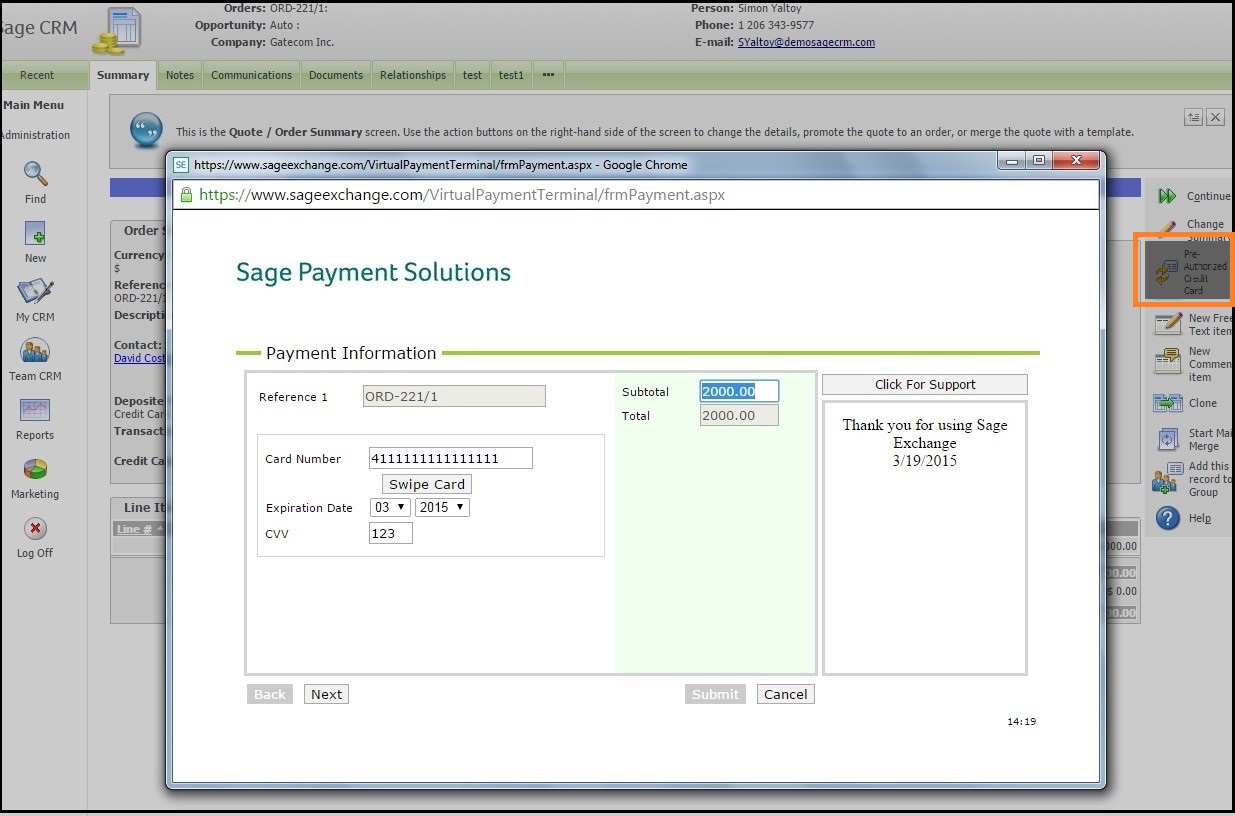Click the Start Mail Merge icon

click(x=1168, y=439)
